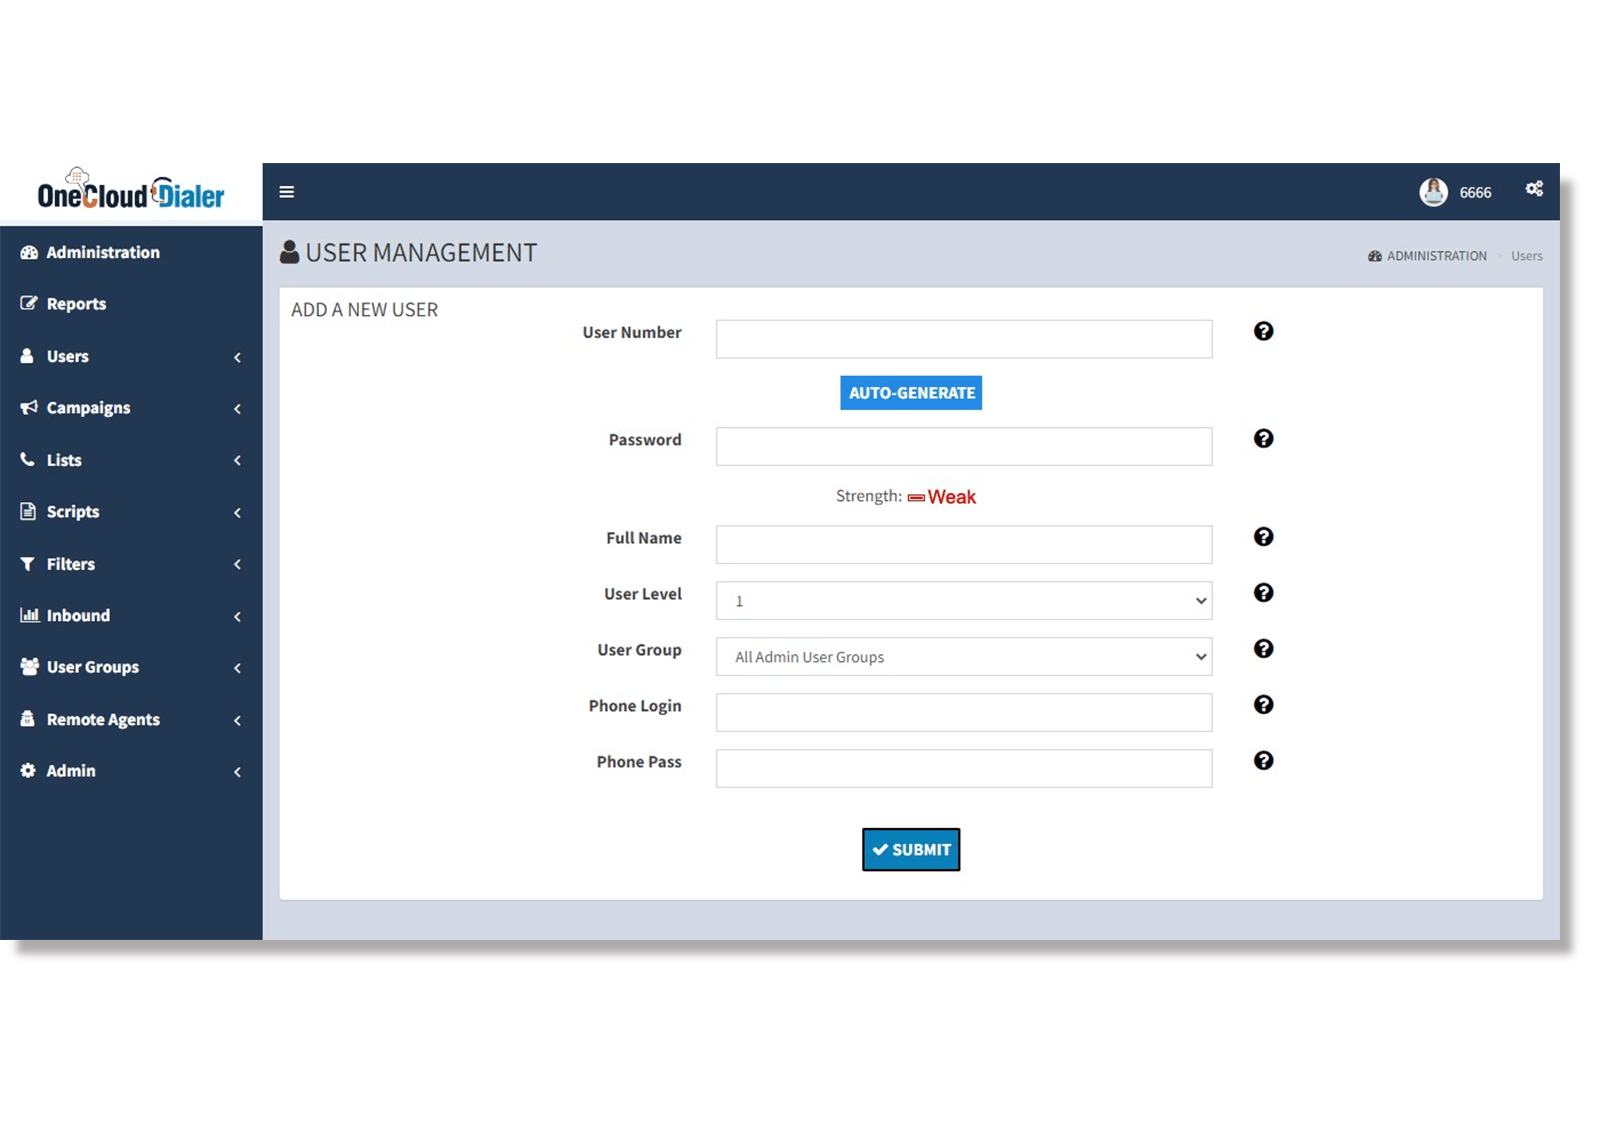Click Users in the breadcrumb trail
This screenshot has height=1123, width=1600.
(x=1526, y=255)
